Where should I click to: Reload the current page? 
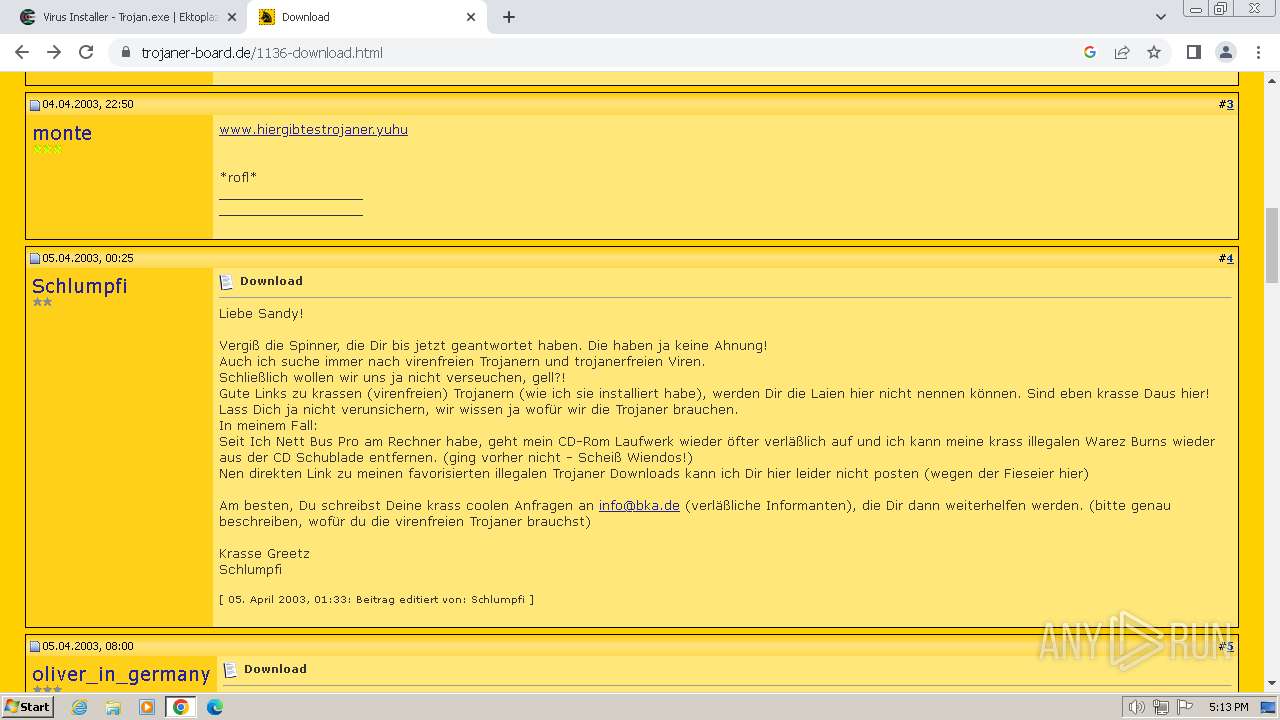pyautogui.click(x=86, y=52)
